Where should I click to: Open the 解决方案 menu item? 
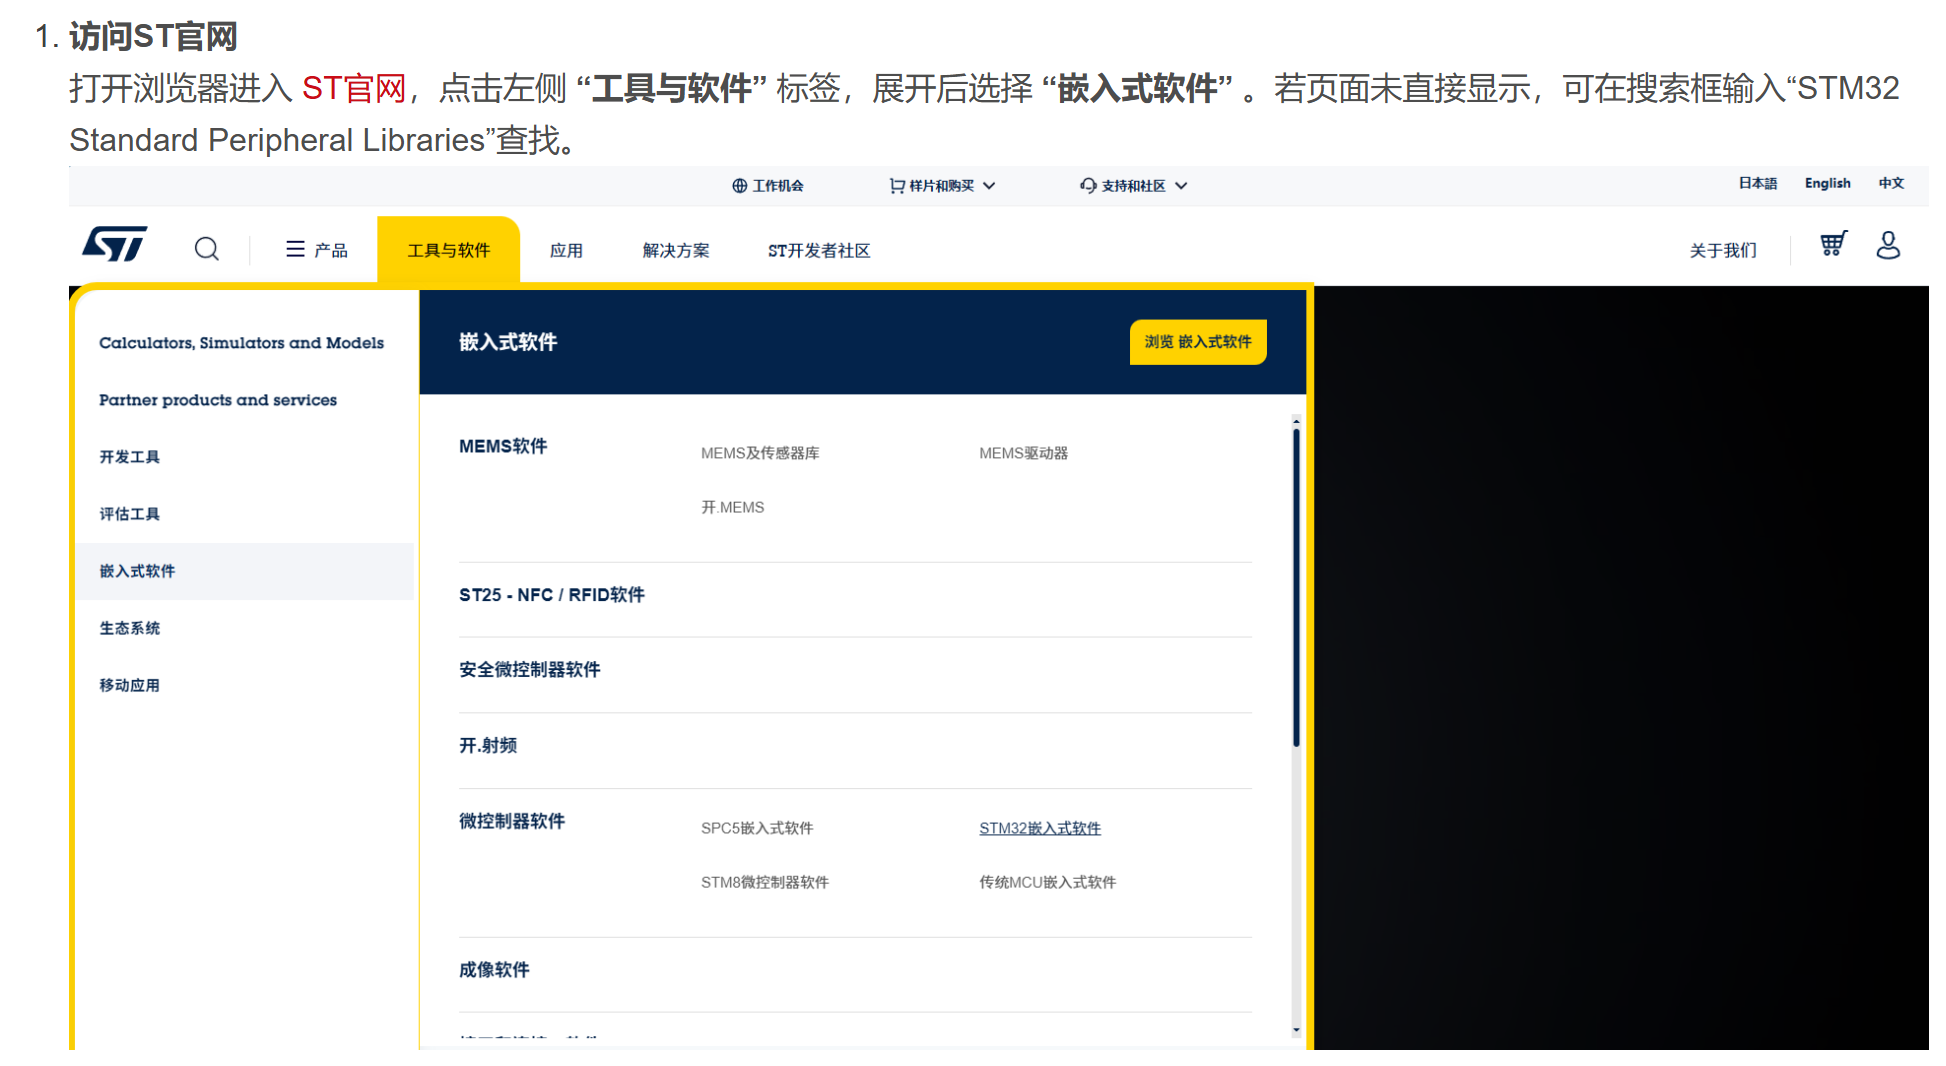676,250
